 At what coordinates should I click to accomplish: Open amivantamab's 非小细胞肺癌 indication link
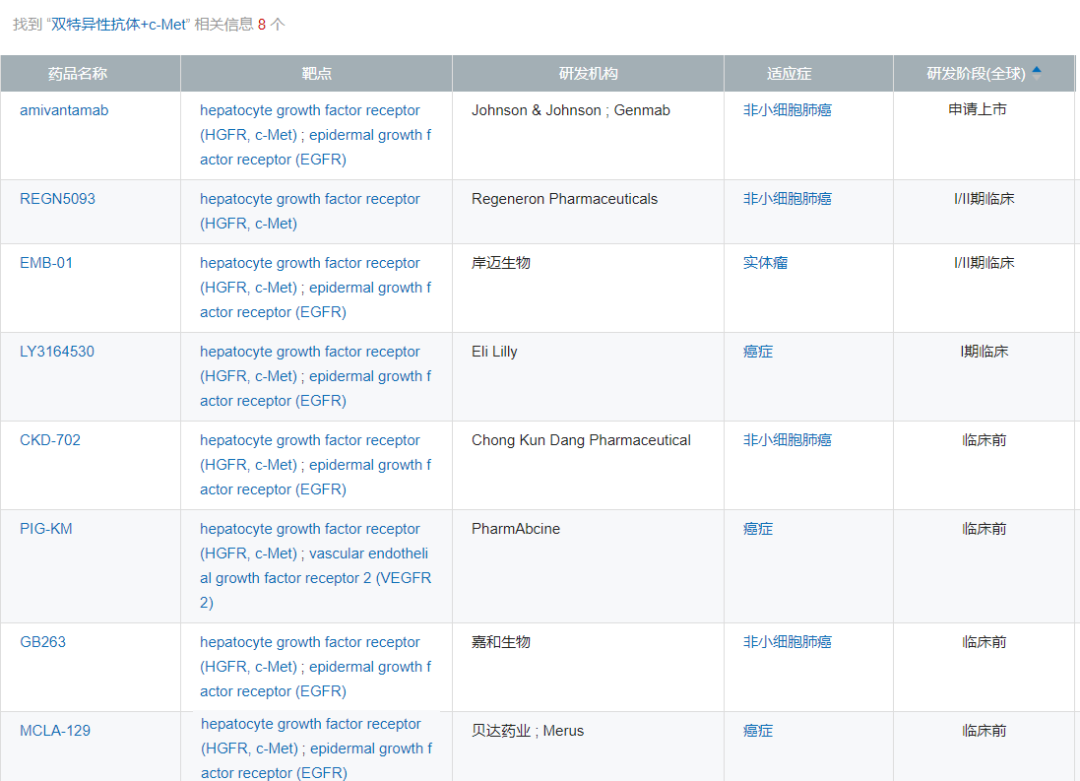tap(787, 110)
